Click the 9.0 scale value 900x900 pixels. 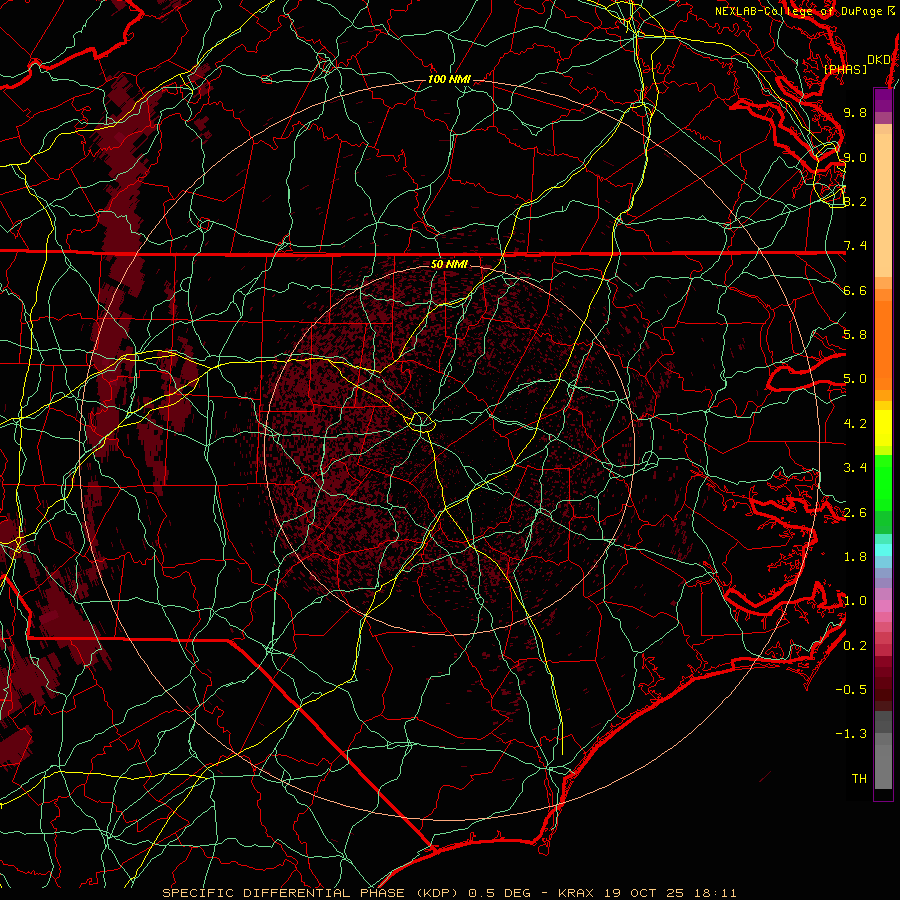coord(855,157)
